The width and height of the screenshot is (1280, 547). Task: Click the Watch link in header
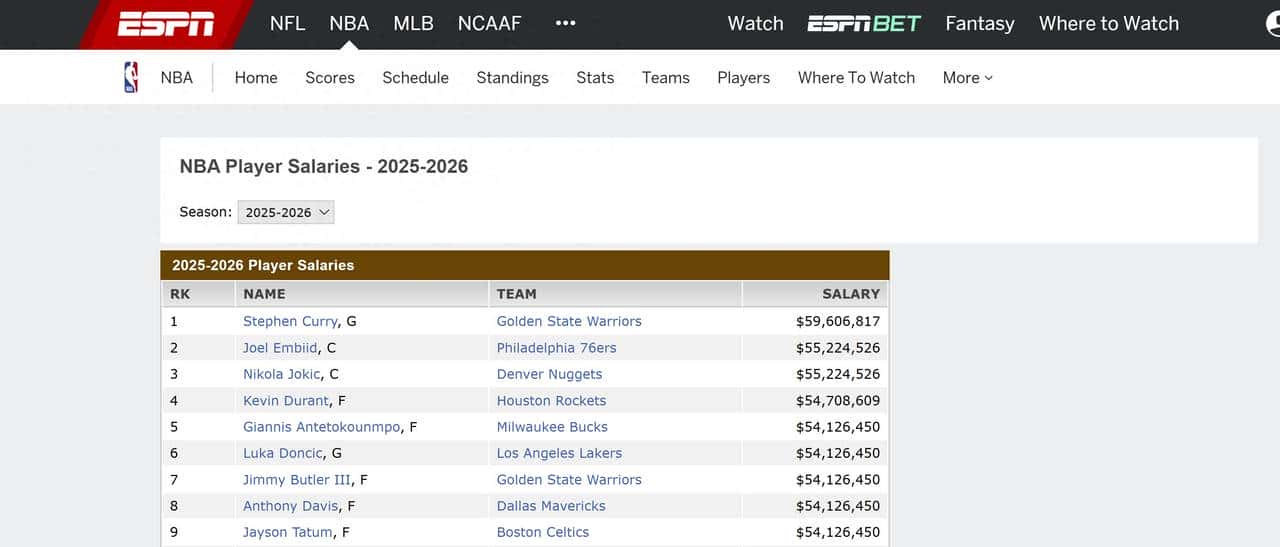(x=755, y=24)
